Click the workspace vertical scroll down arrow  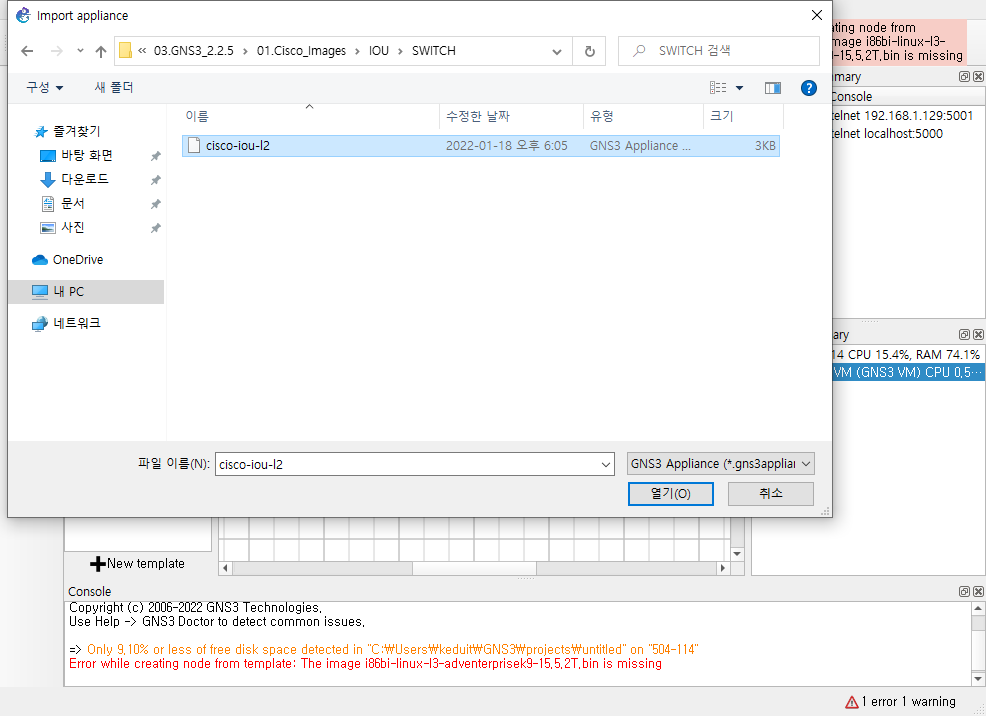pyautogui.click(x=738, y=554)
